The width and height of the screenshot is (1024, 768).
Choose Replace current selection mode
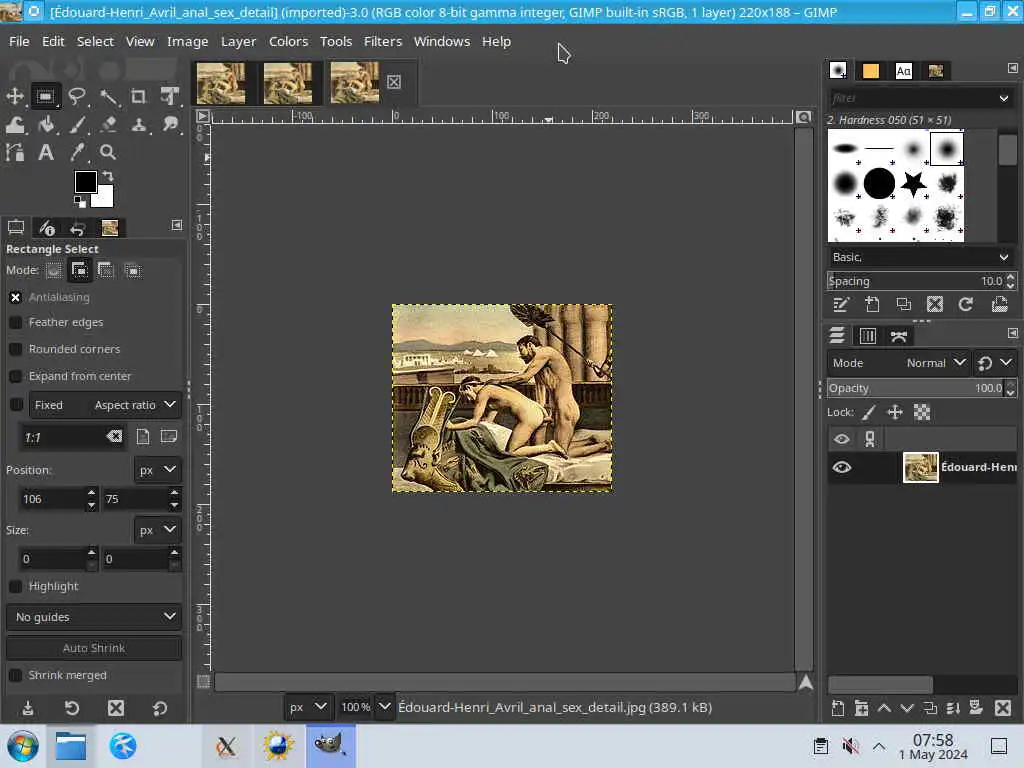54,270
